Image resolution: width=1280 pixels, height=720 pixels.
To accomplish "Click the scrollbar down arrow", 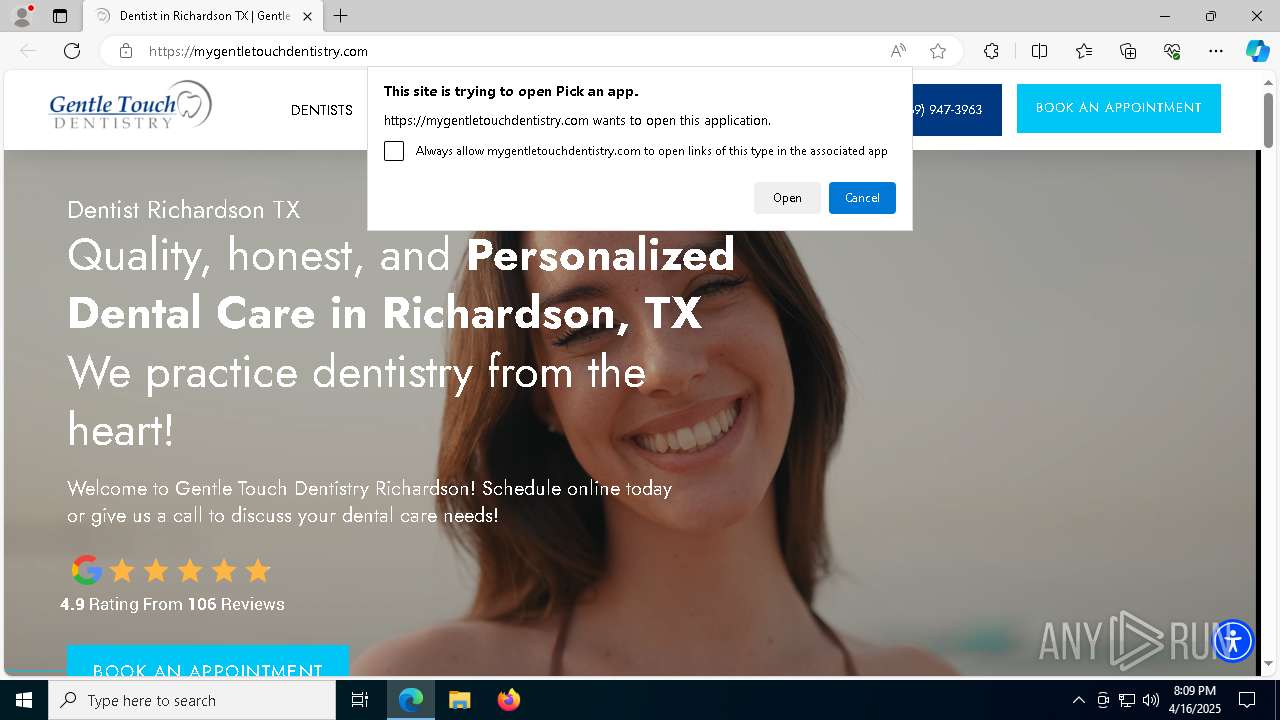I will [1269, 663].
